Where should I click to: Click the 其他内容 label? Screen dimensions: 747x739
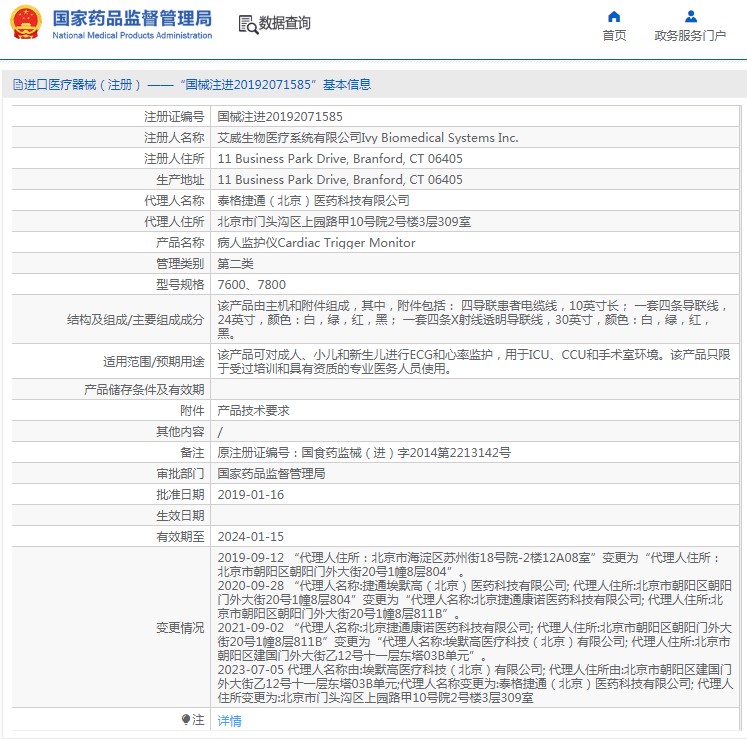[x=180, y=432]
